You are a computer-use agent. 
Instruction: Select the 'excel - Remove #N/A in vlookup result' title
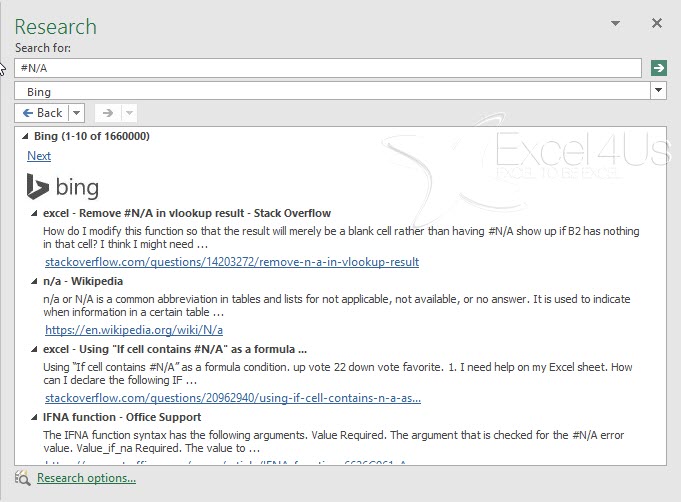(187, 213)
